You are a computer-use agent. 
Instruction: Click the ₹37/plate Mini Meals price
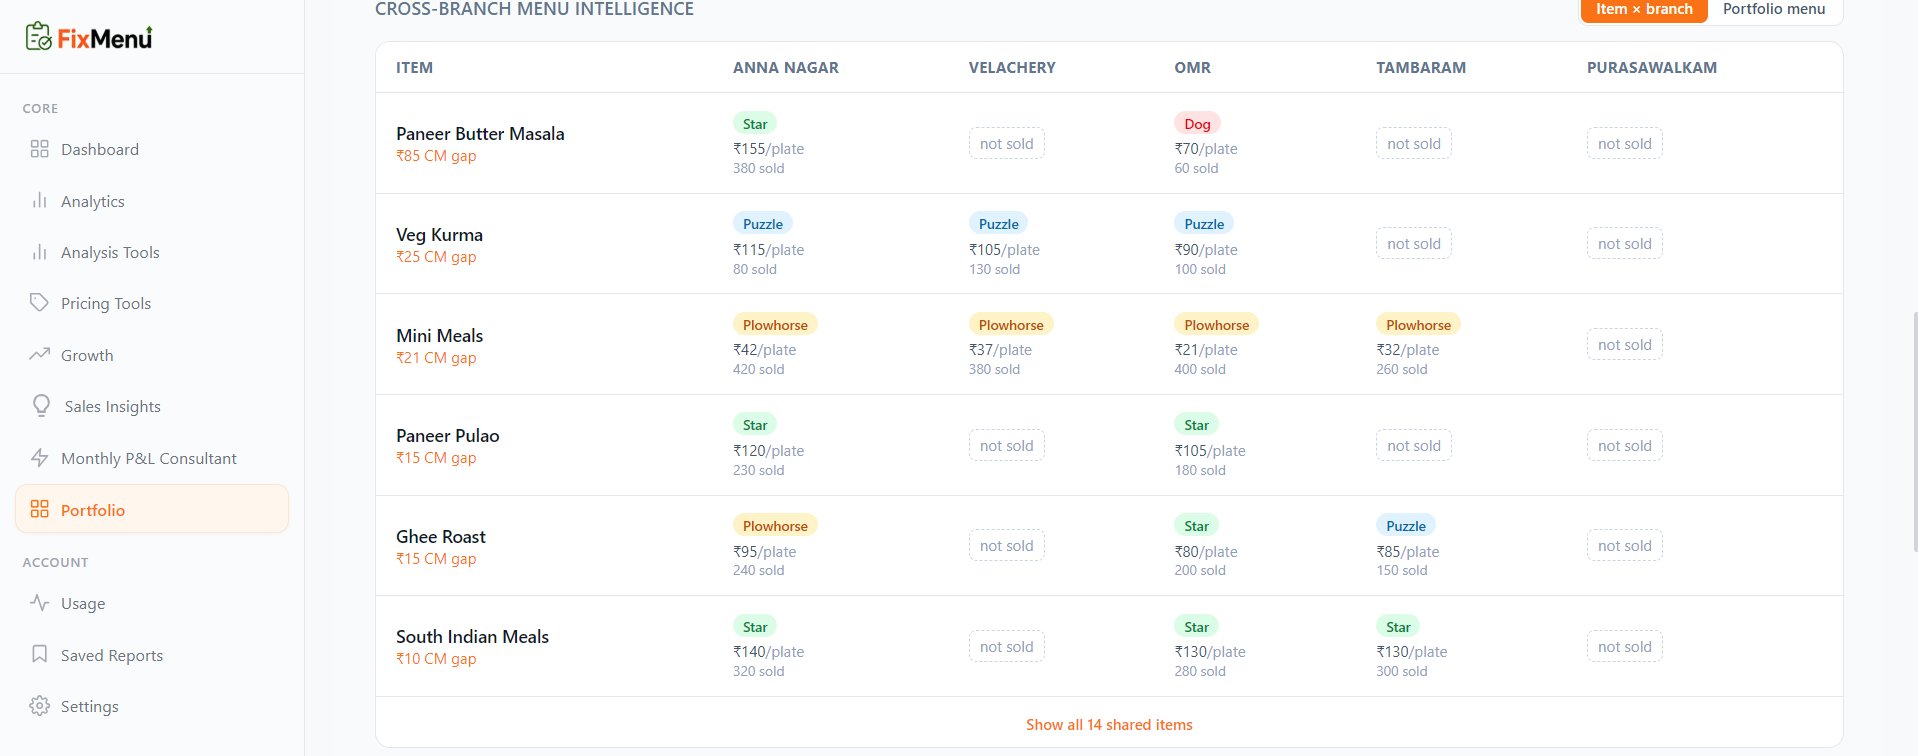pyautogui.click(x=1000, y=350)
